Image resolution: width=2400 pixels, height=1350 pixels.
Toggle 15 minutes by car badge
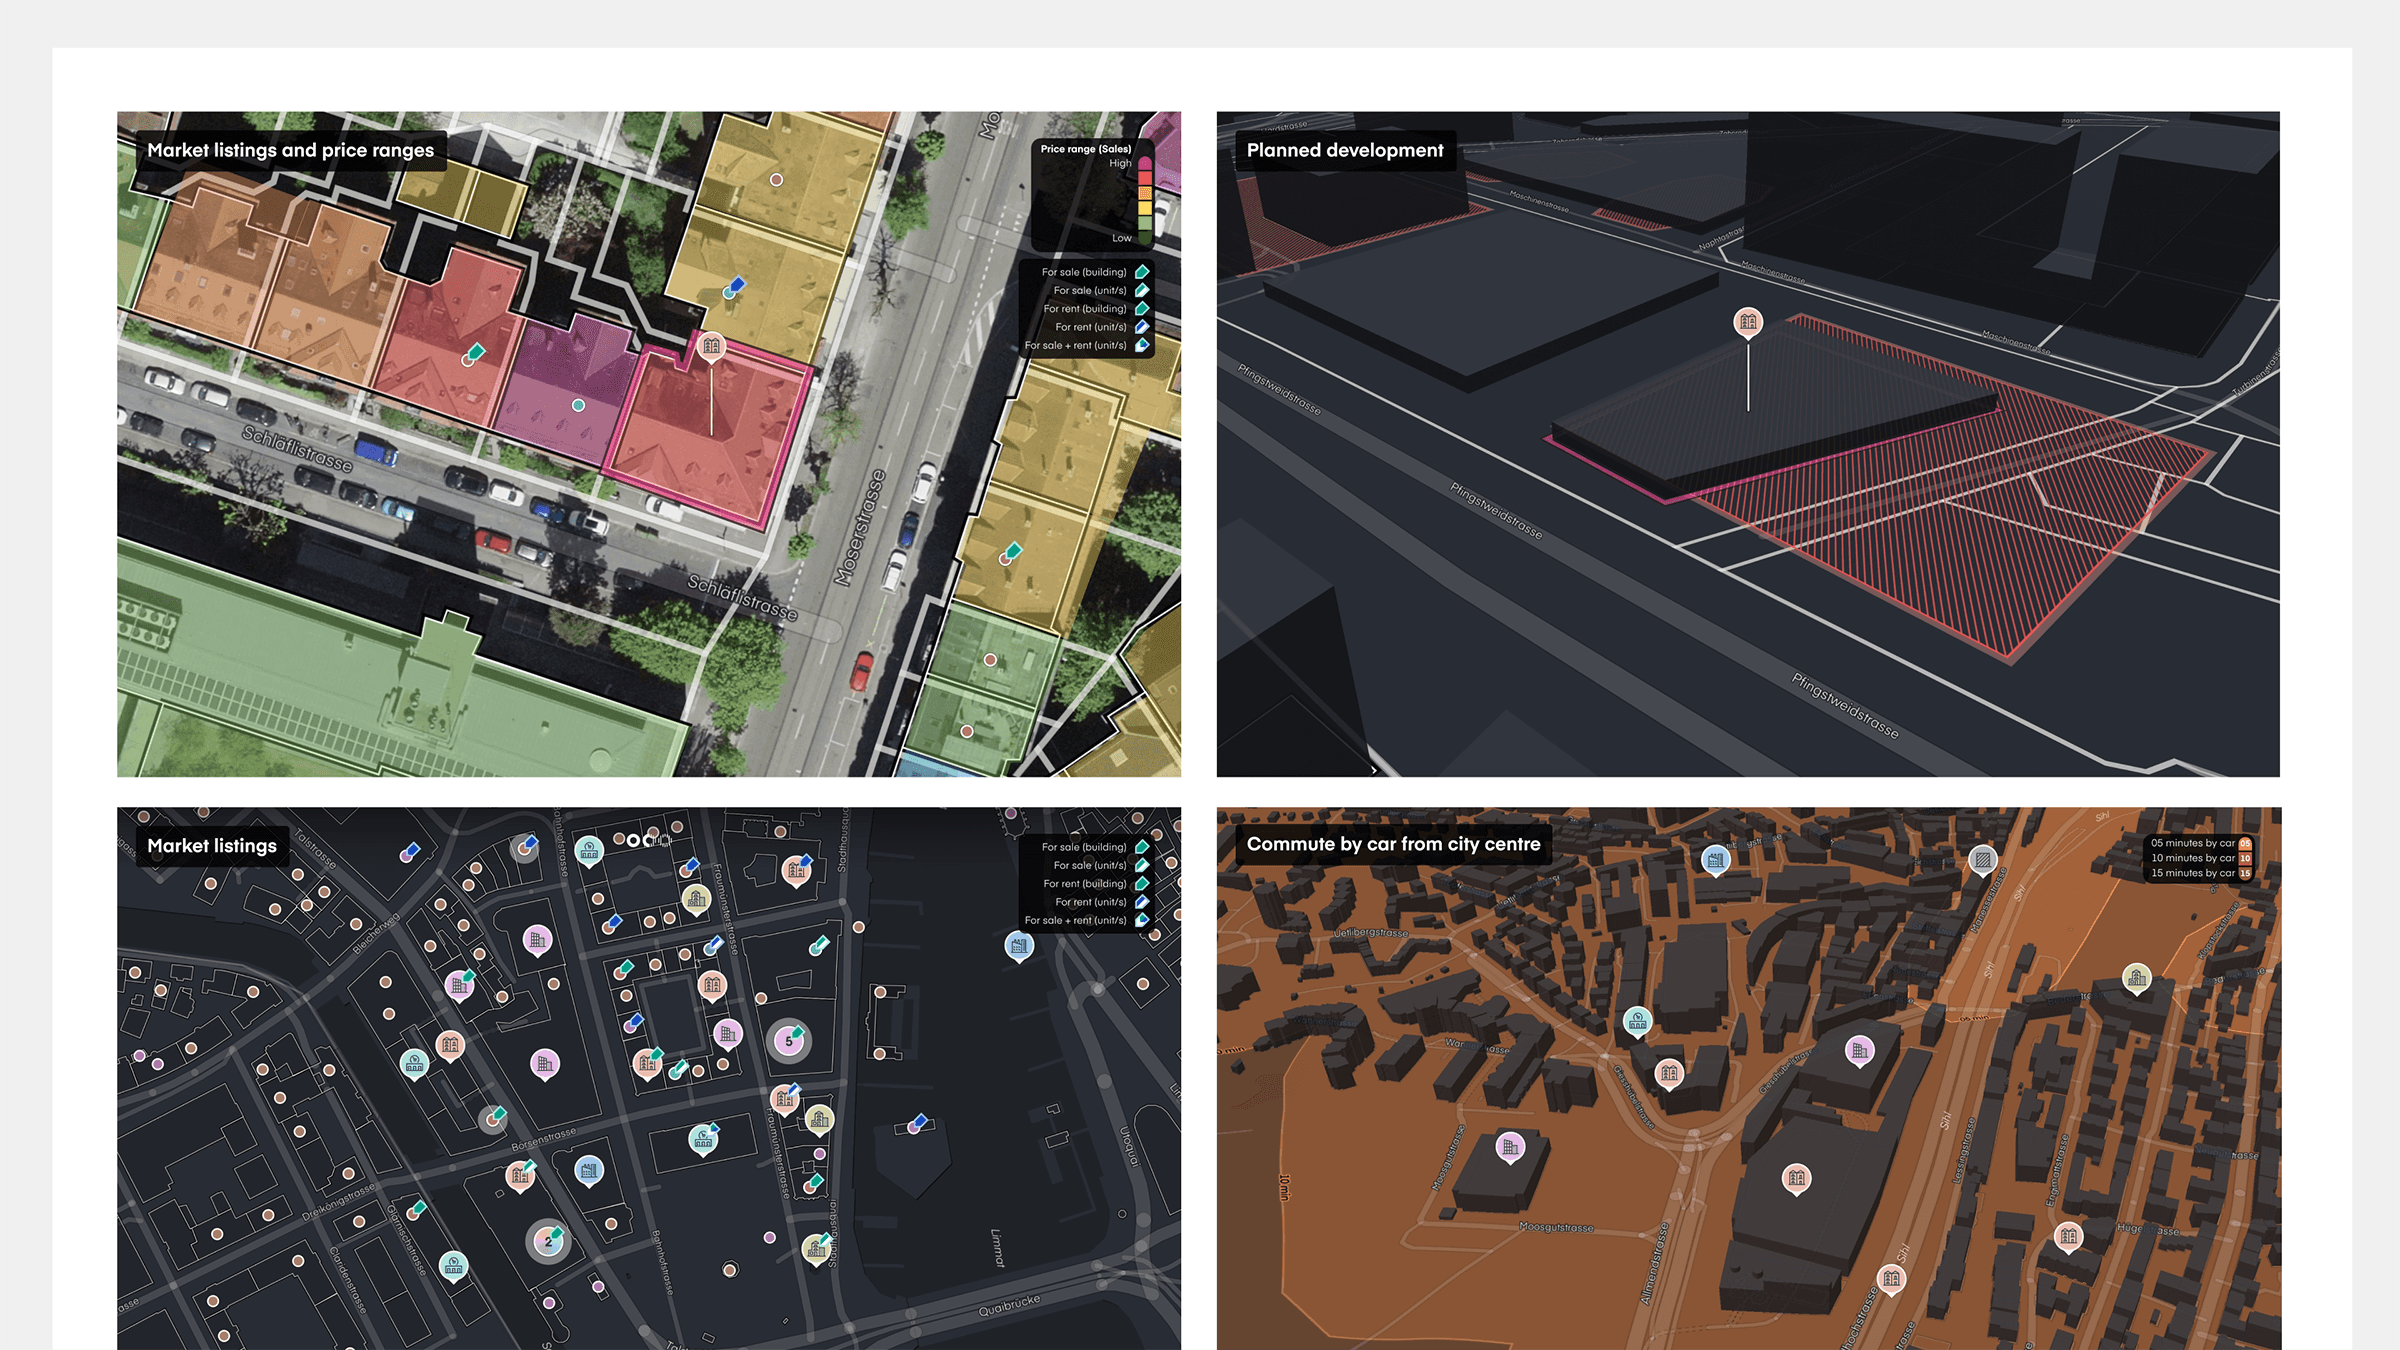click(x=2245, y=873)
